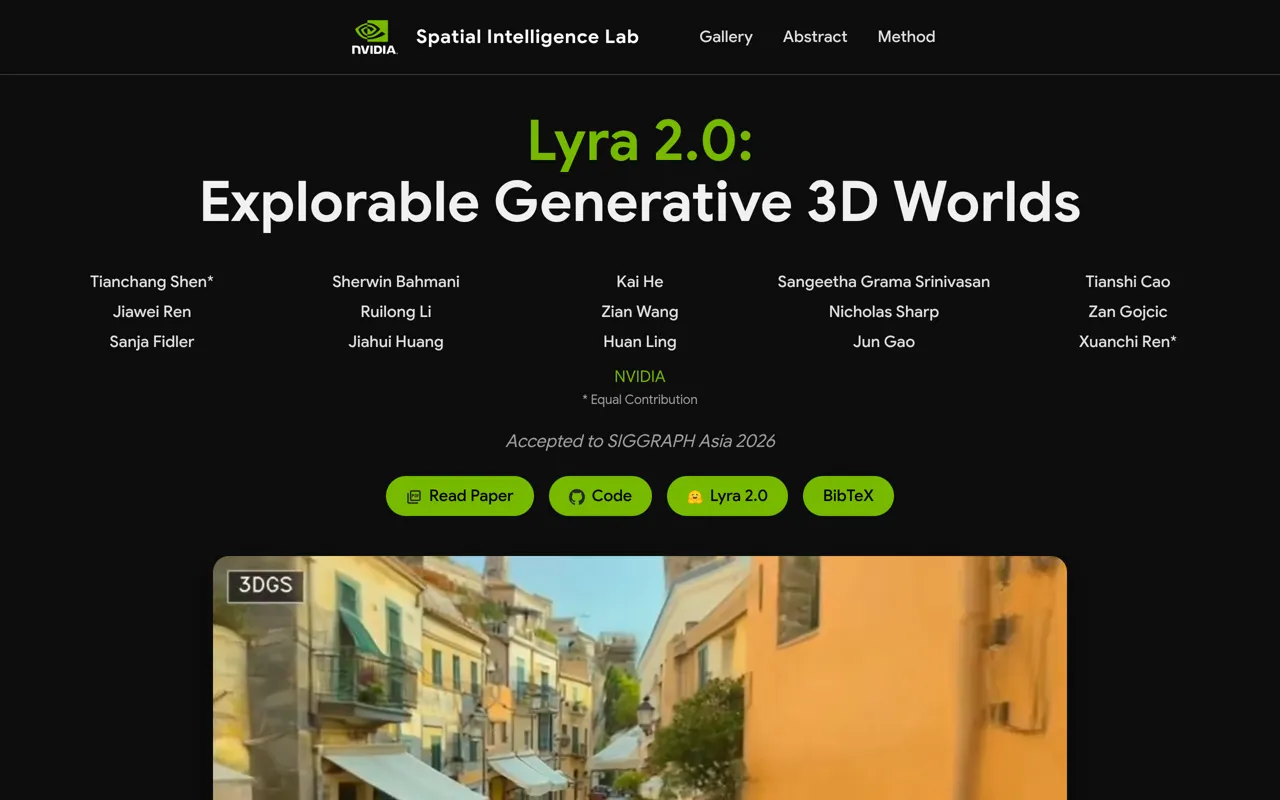Click the paper icon in Read Paper
This screenshot has width=1280, height=800.
[414, 497]
